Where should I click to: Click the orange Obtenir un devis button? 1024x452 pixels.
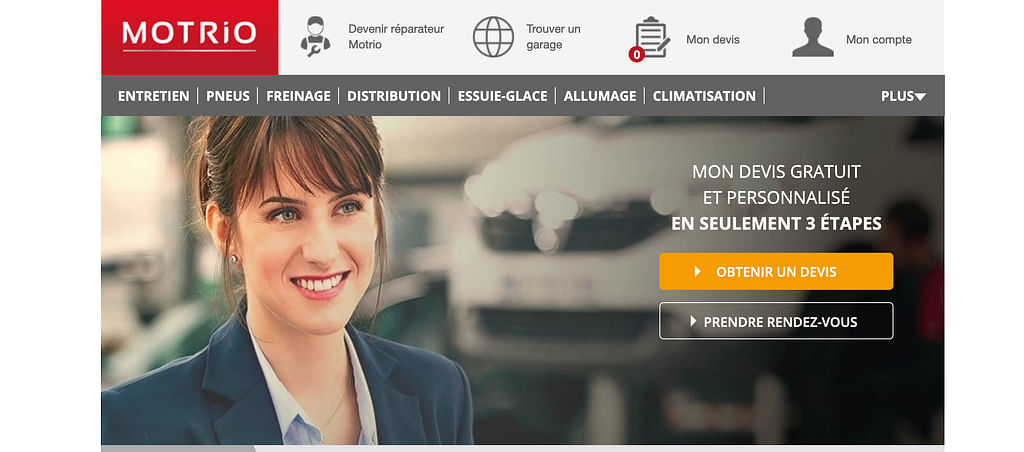tap(776, 271)
